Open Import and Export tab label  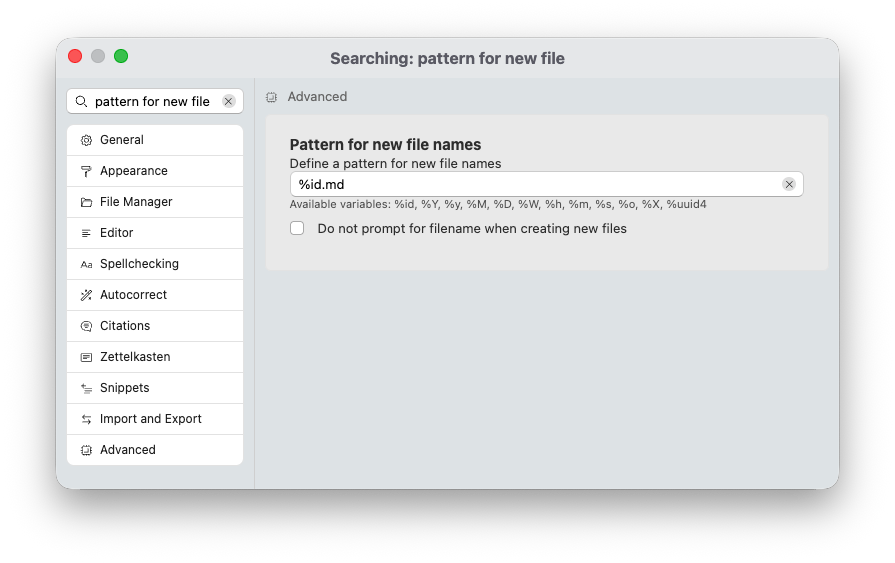tap(151, 419)
